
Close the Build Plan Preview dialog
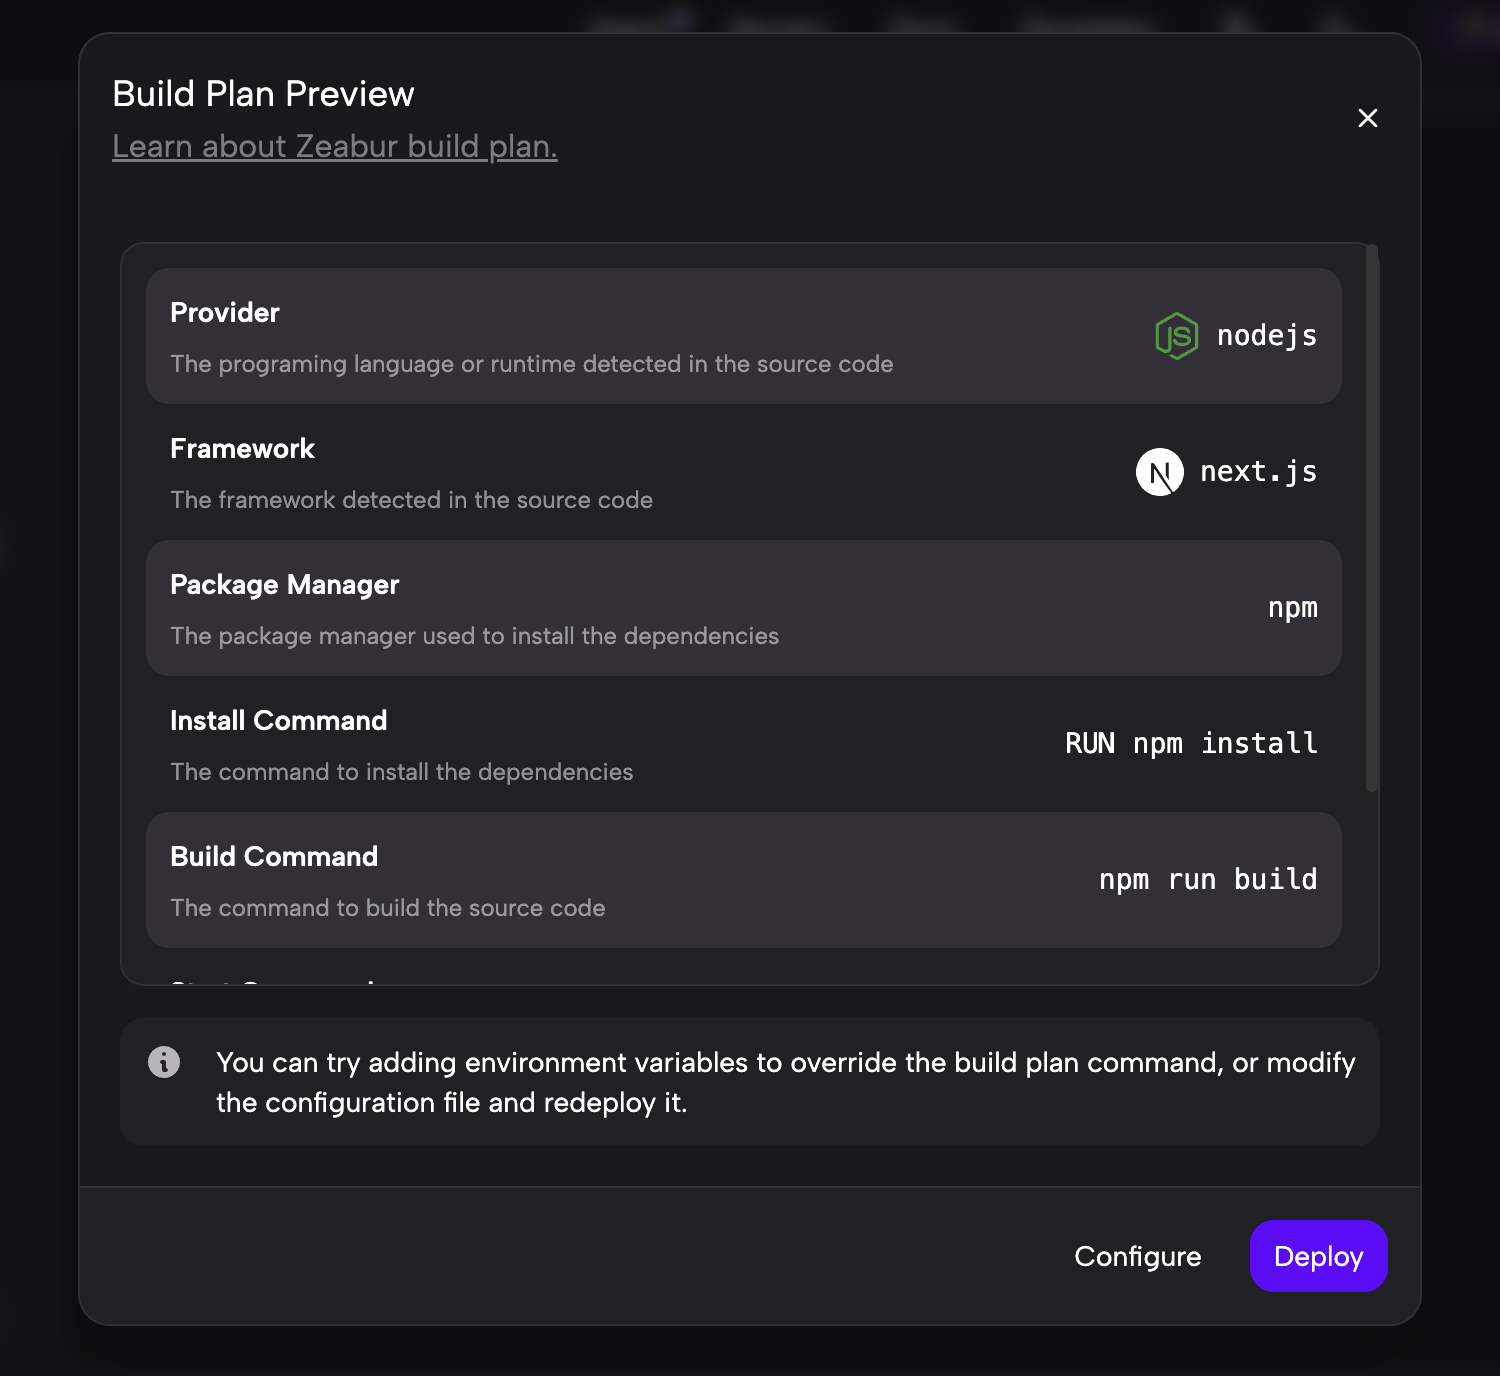coord(1367,118)
